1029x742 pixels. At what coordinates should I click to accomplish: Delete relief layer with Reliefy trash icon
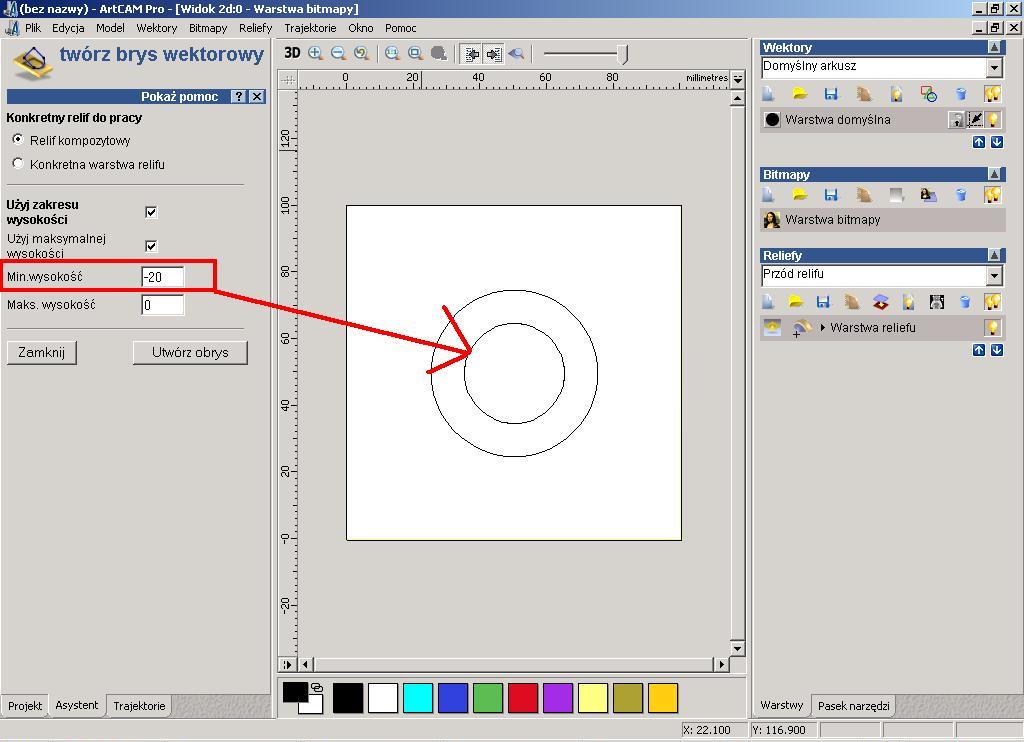tap(965, 302)
